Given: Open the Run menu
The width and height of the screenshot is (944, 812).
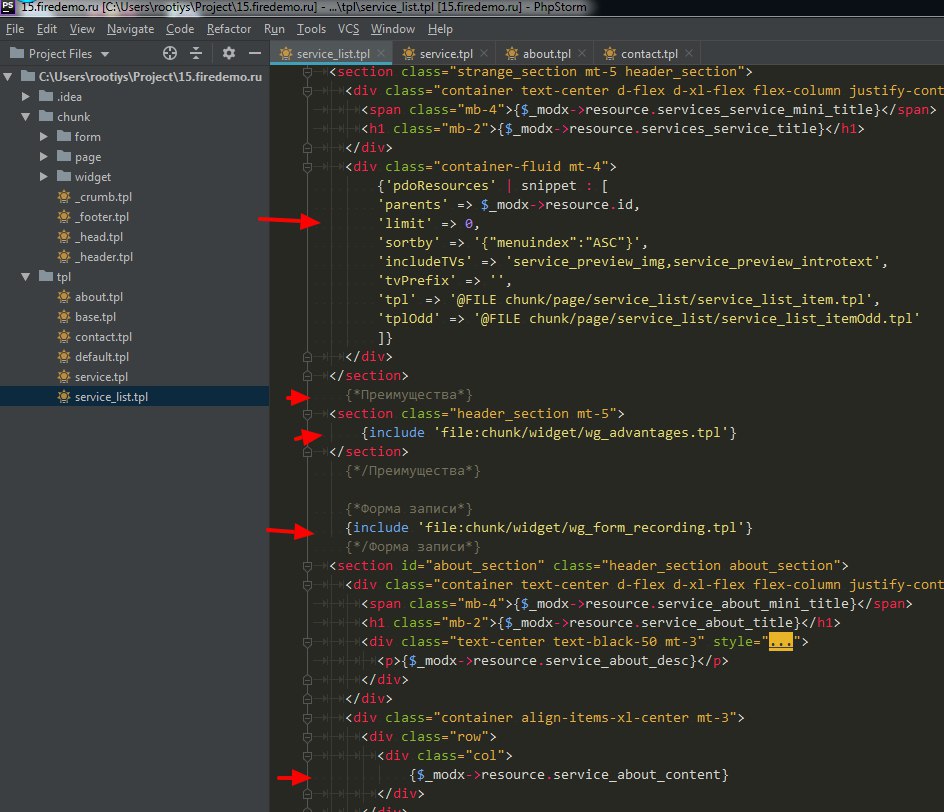Looking at the screenshot, I should [x=274, y=29].
